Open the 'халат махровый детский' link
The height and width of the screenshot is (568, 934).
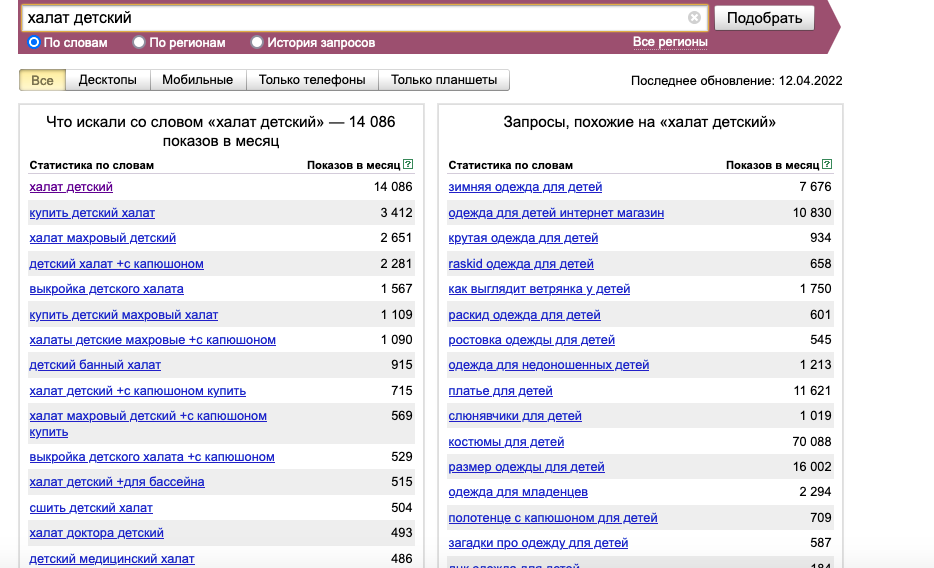[102, 238]
